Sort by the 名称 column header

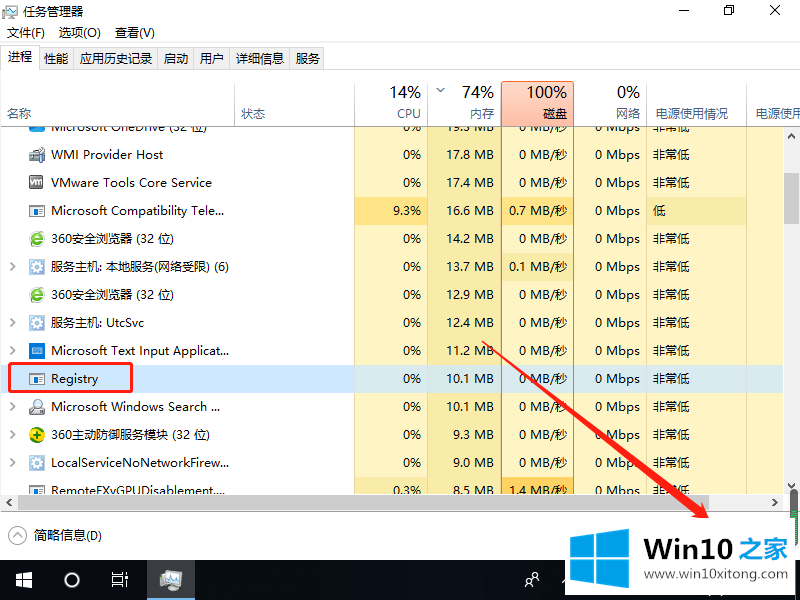pyautogui.click(x=117, y=104)
